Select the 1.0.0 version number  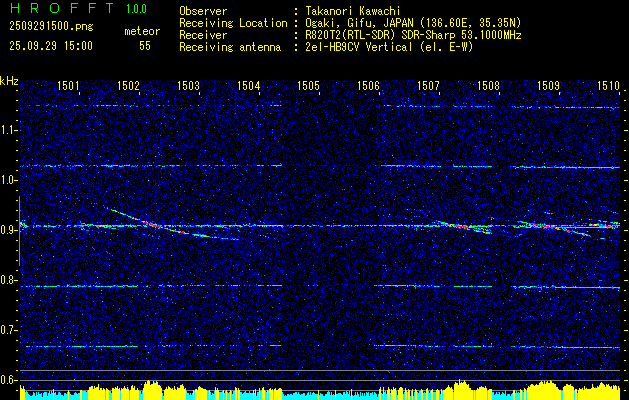[x=136, y=9]
